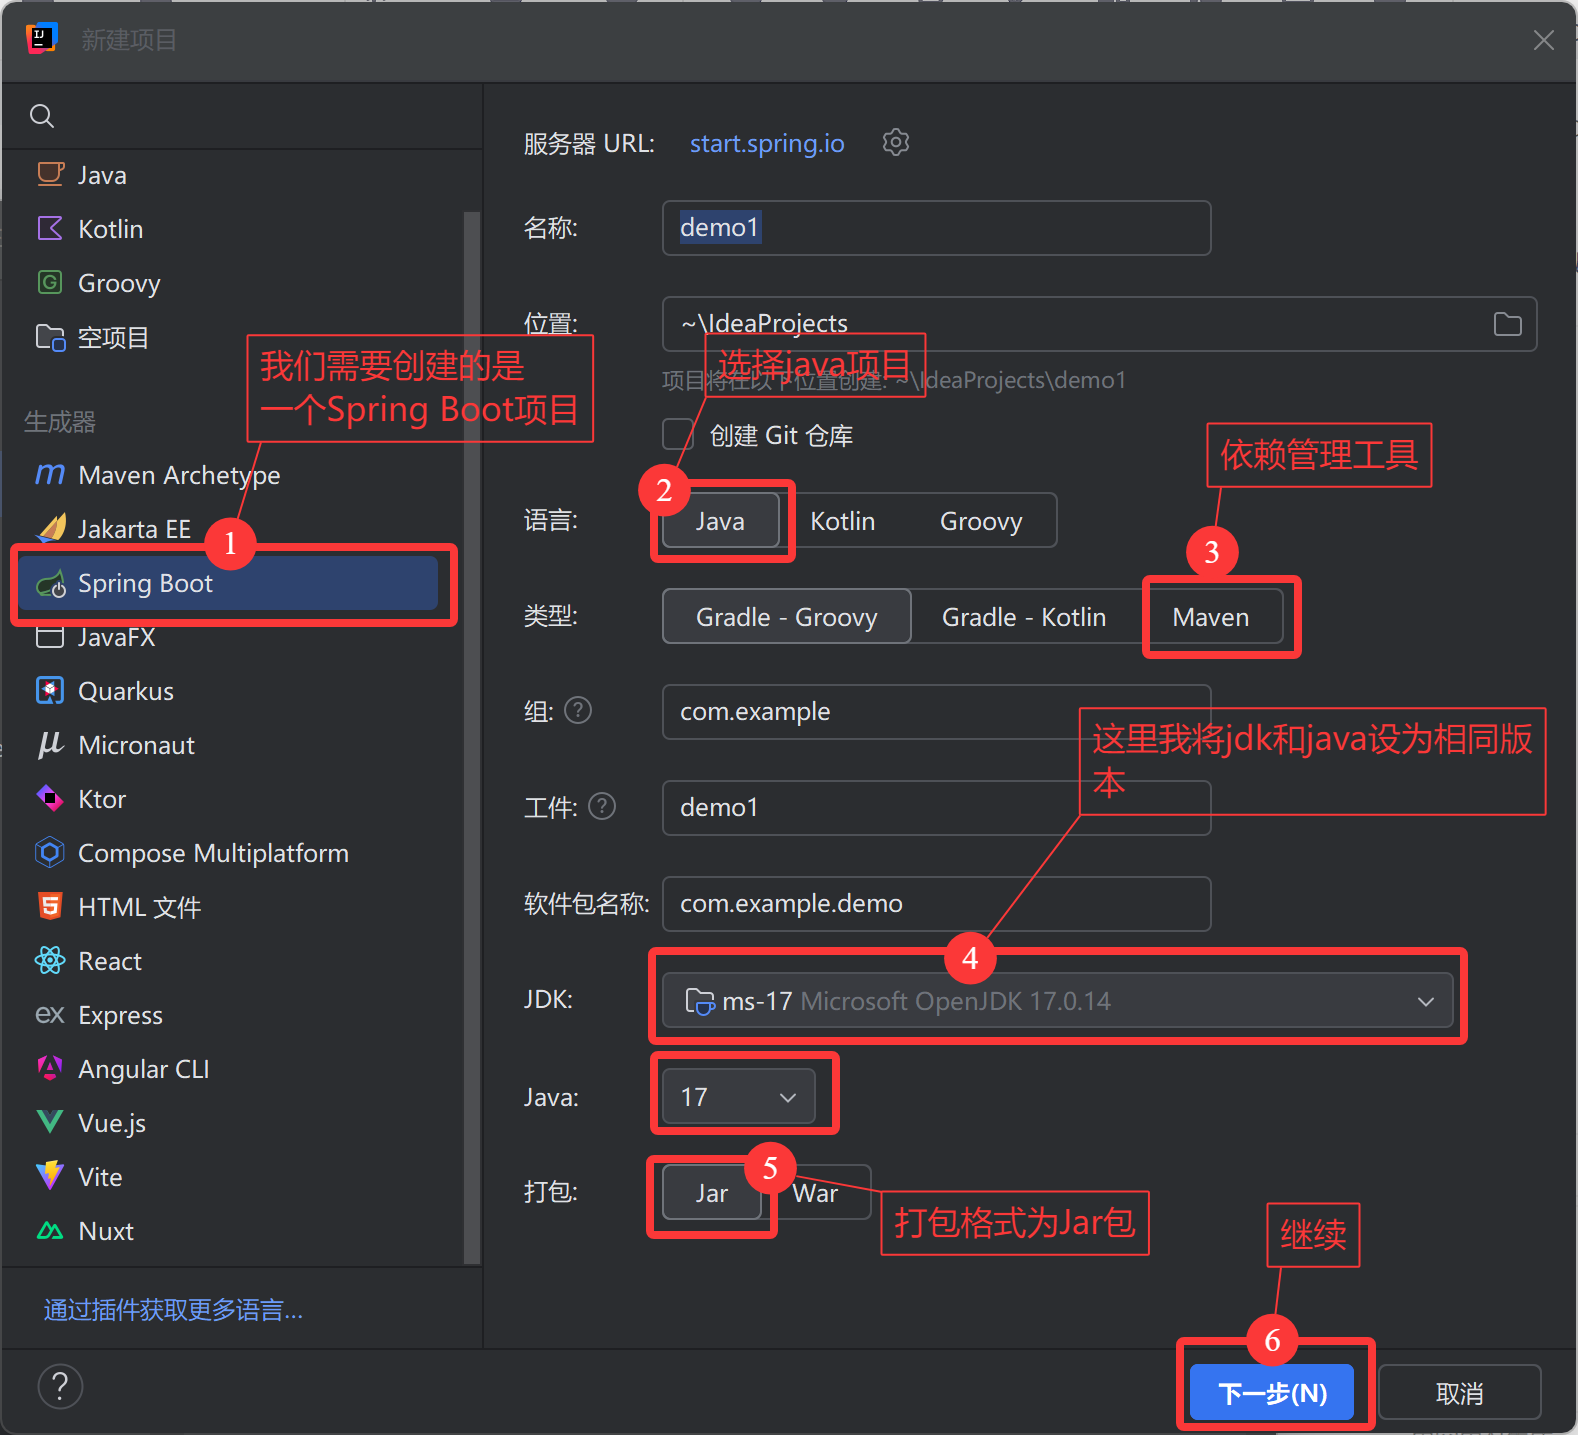Click the empty project folder icon
This screenshot has height=1435, width=1578.
point(50,337)
